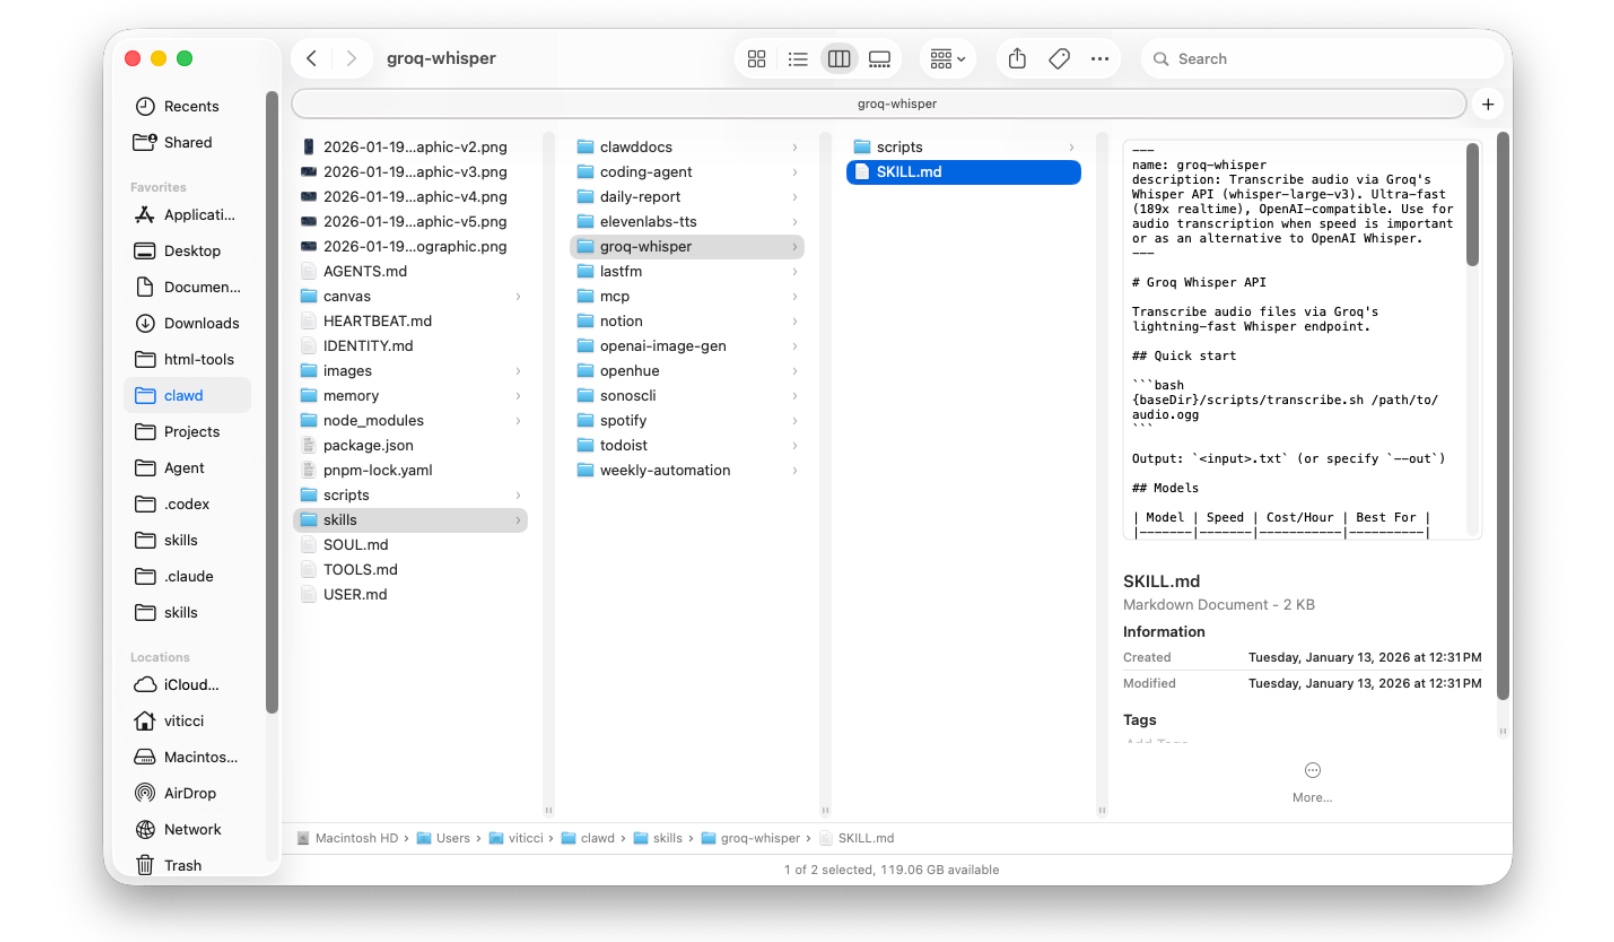Expand the memory folder chevron
The height and width of the screenshot is (942, 1614).
tap(518, 396)
